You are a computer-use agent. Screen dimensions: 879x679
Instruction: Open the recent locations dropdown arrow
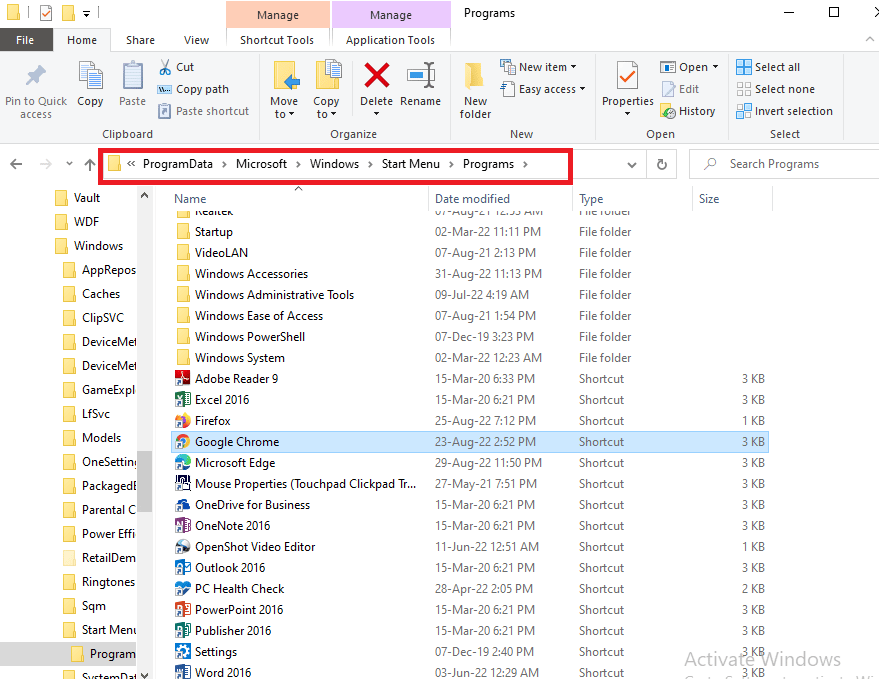(x=70, y=164)
